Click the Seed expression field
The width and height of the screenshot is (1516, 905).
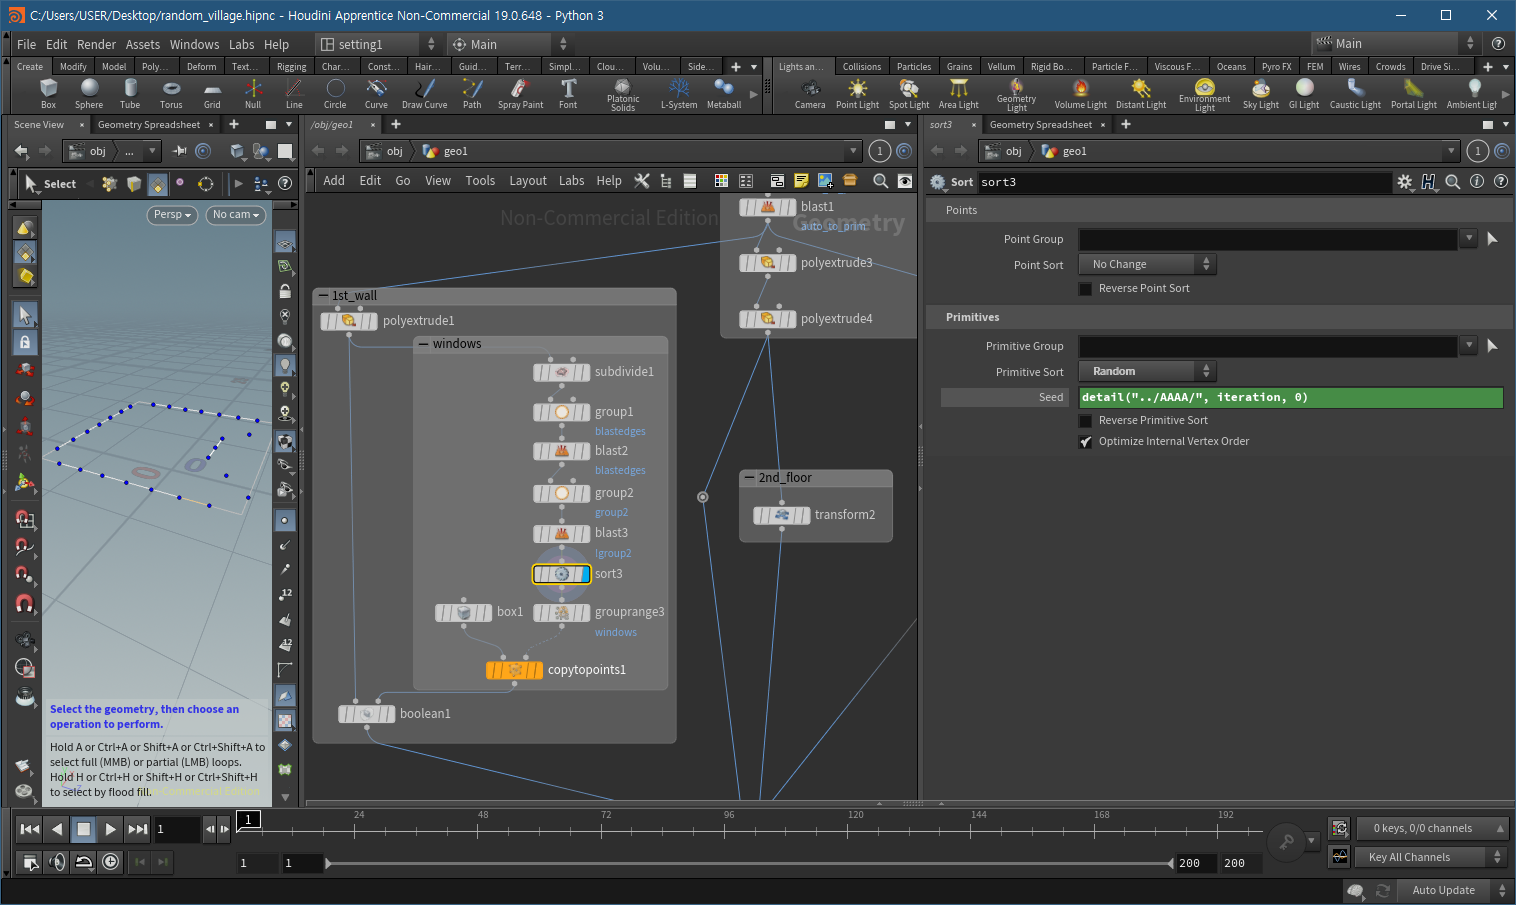(x=1291, y=397)
